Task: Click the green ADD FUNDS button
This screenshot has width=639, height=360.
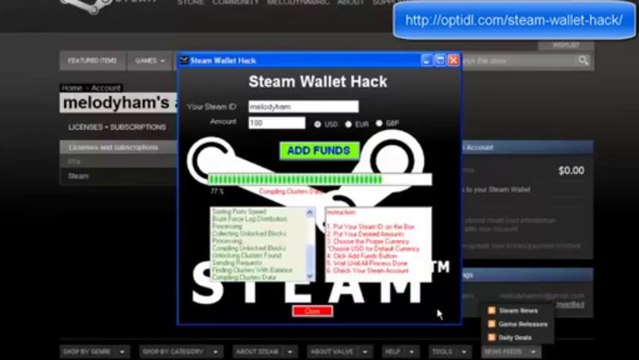Action: tap(319, 150)
